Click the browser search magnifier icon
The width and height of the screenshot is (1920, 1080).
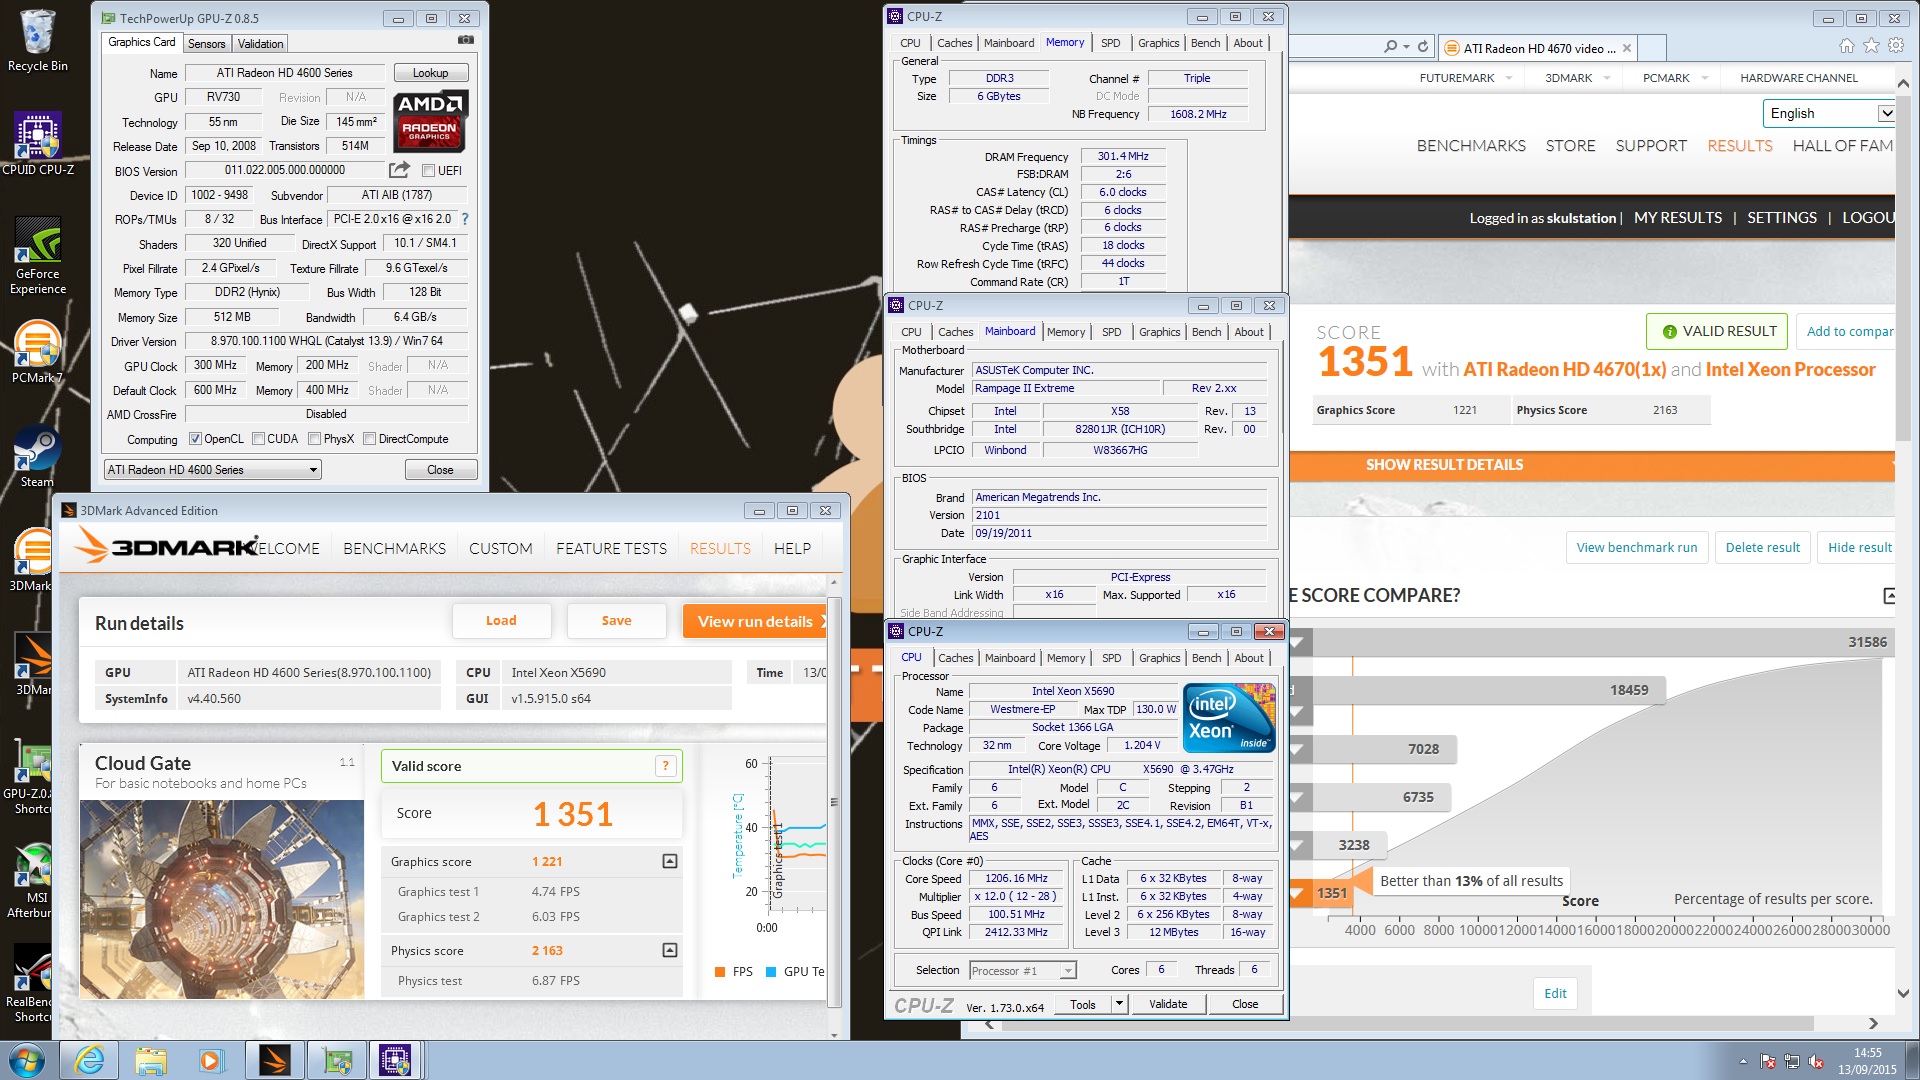(1390, 47)
